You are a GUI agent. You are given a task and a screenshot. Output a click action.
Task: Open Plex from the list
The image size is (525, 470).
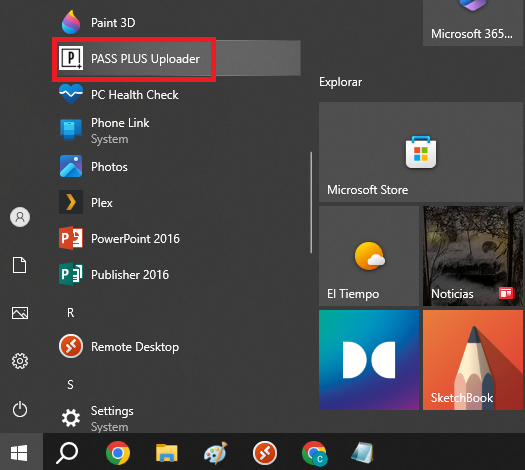click(177, 203)
